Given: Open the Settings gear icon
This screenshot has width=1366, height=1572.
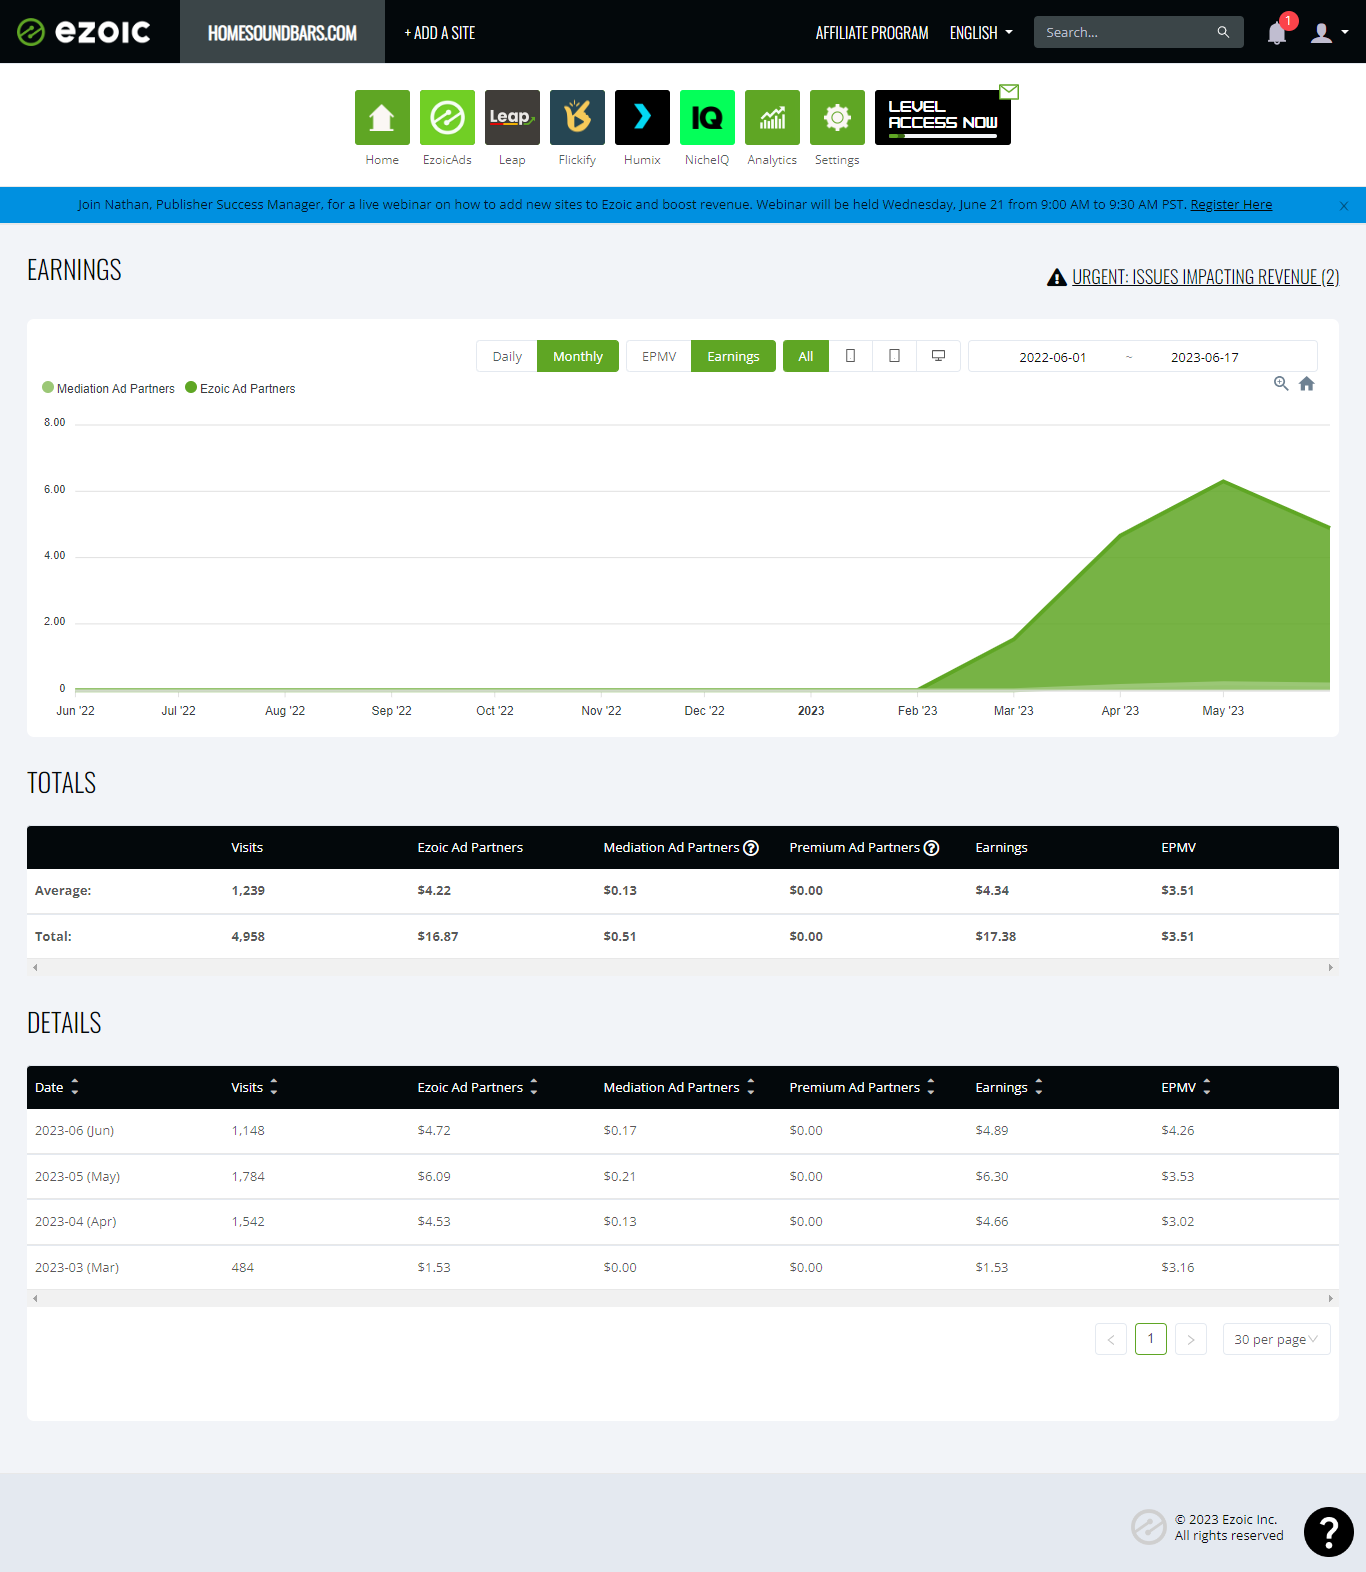Looking at the screenshot, I should click(x=837, y=117).
